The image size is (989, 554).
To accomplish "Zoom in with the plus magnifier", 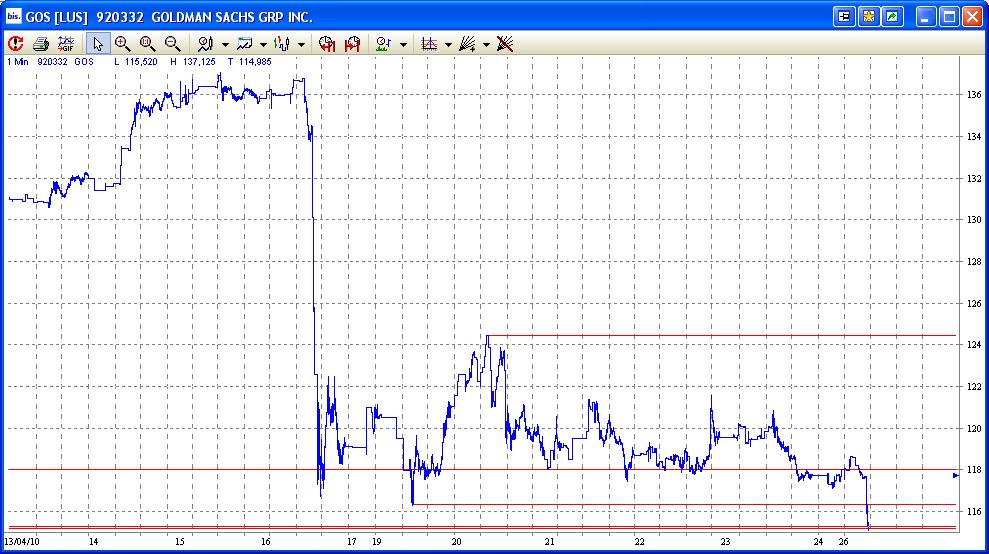I will (x=123, y=44).
